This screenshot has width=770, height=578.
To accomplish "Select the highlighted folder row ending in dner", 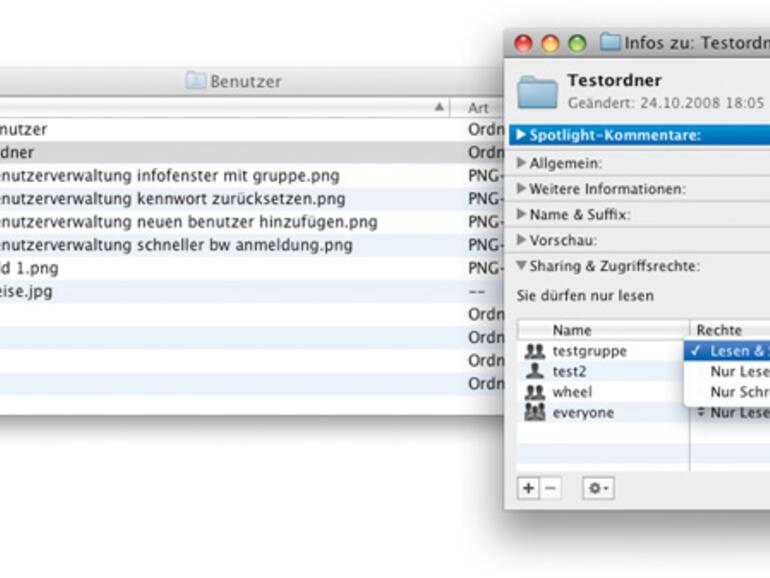I will tap(251, 152).
